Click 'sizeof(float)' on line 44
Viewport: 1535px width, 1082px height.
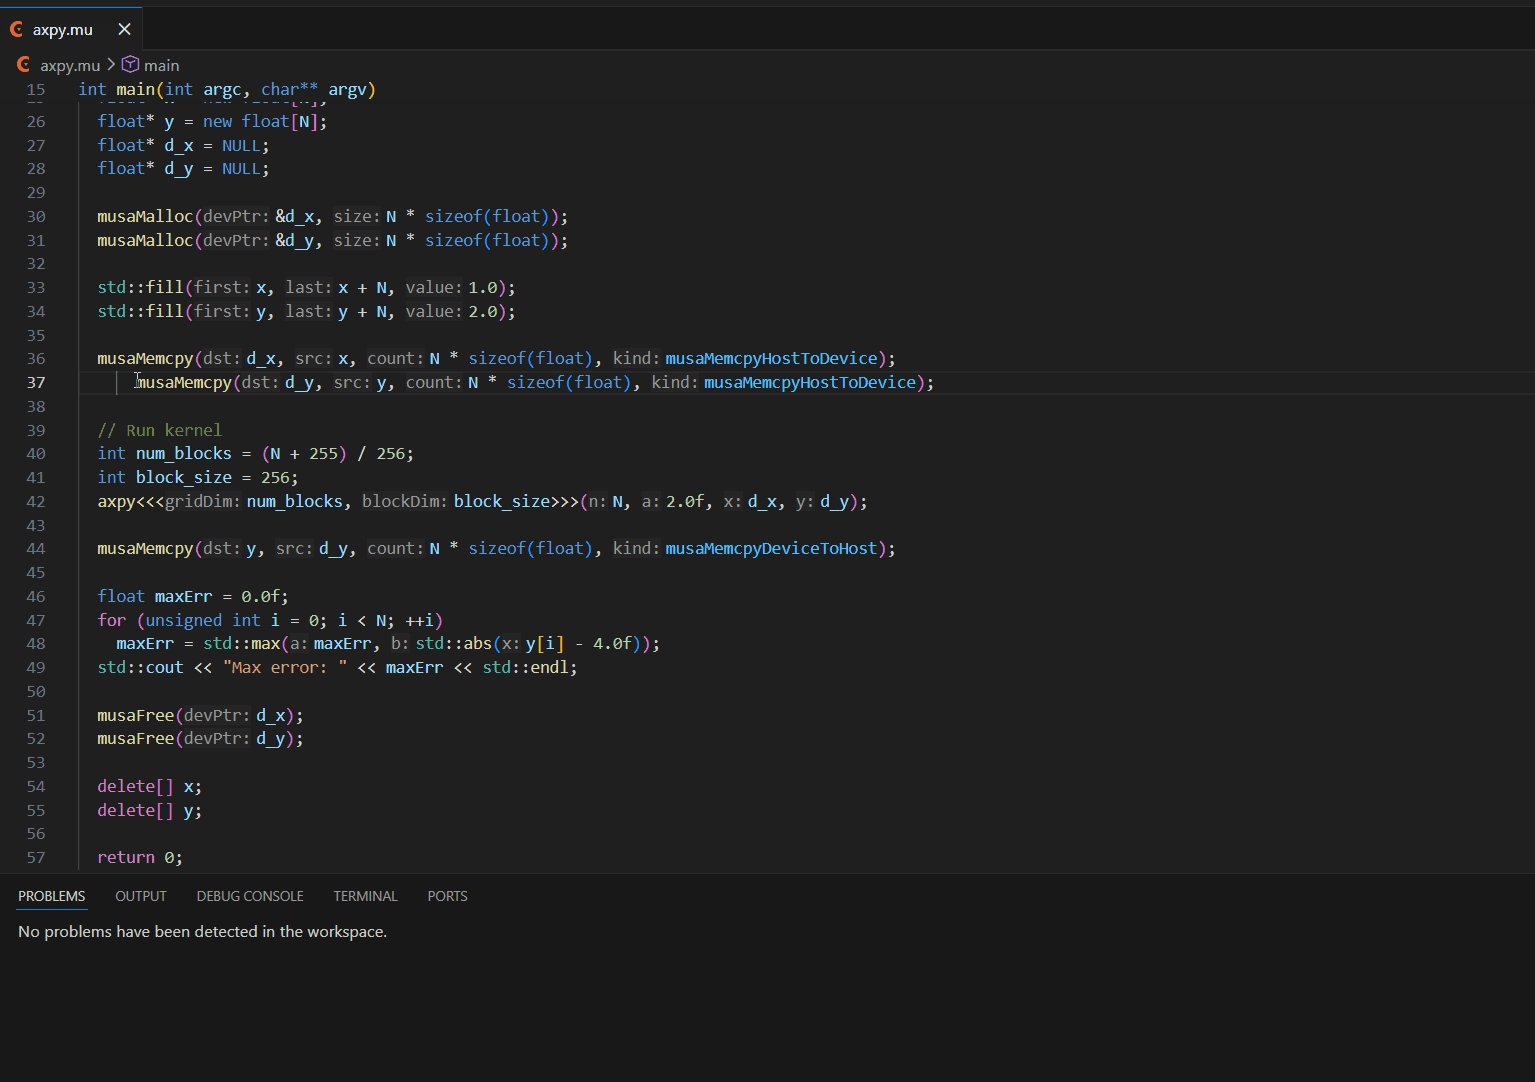[530, 548]
